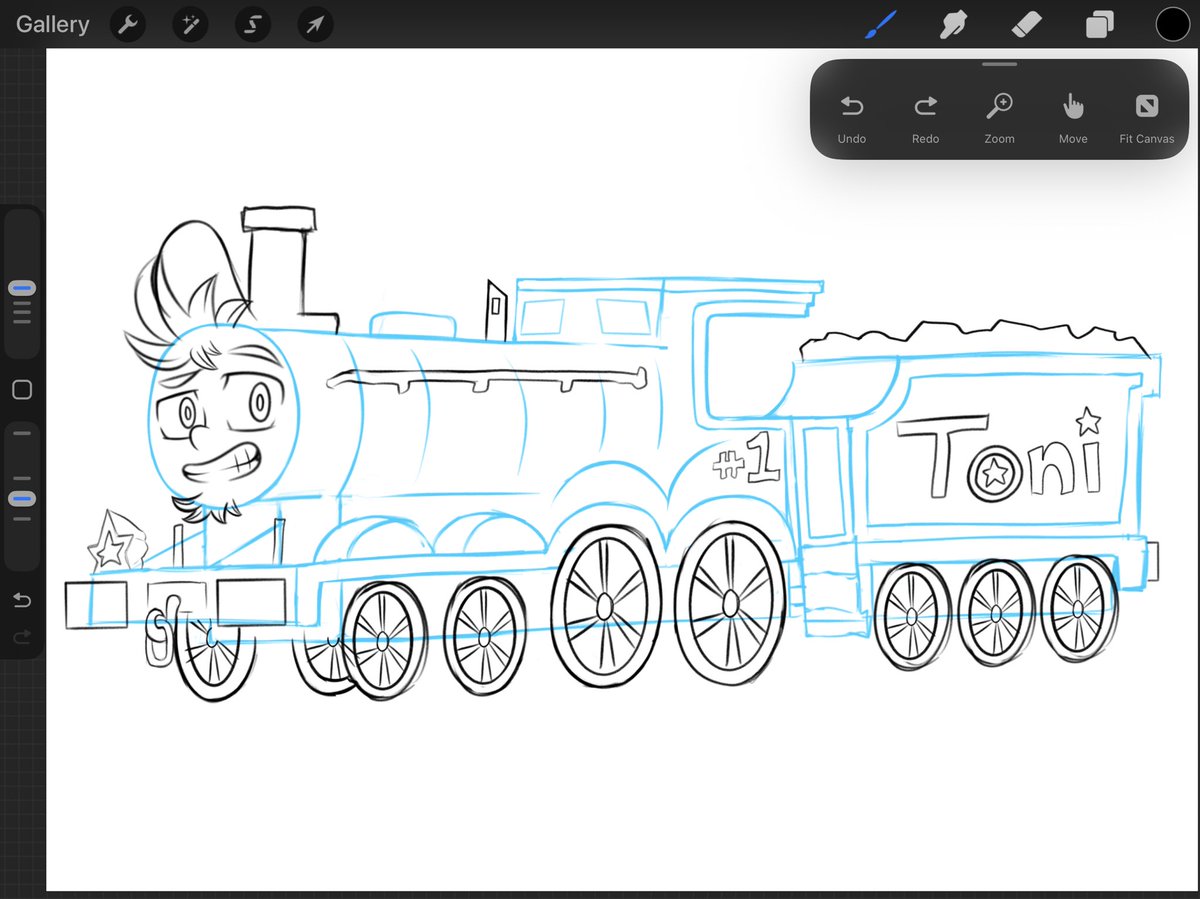Tap Redo in the QuickMenu
Viewport: 1200px width, 899px height.
tap(926, 119)
